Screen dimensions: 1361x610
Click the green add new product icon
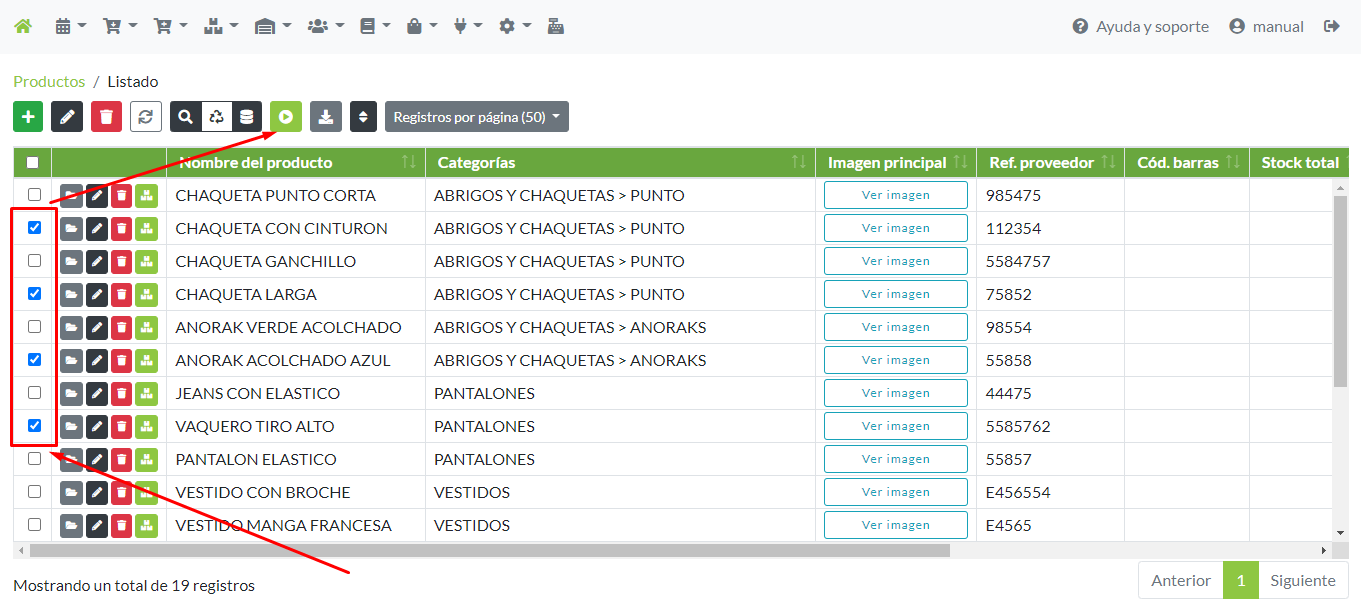click(x=27, y=117)
